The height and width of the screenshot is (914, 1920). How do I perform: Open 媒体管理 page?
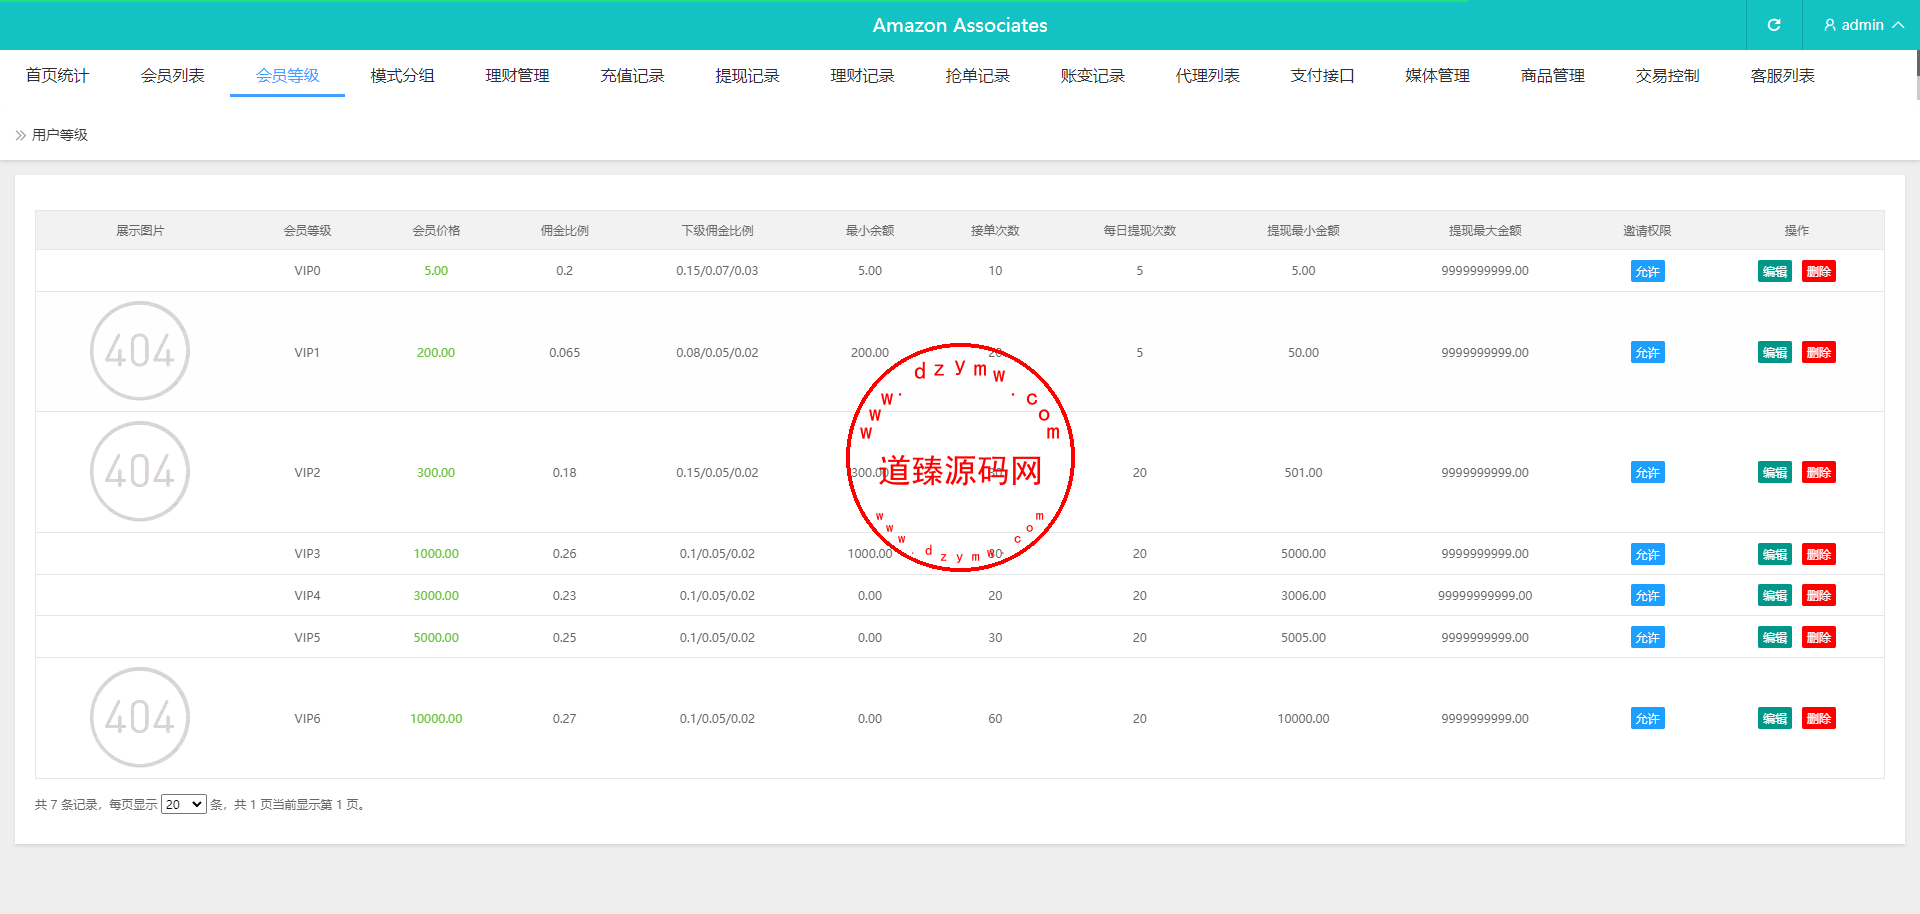(x=1437, y=75)
